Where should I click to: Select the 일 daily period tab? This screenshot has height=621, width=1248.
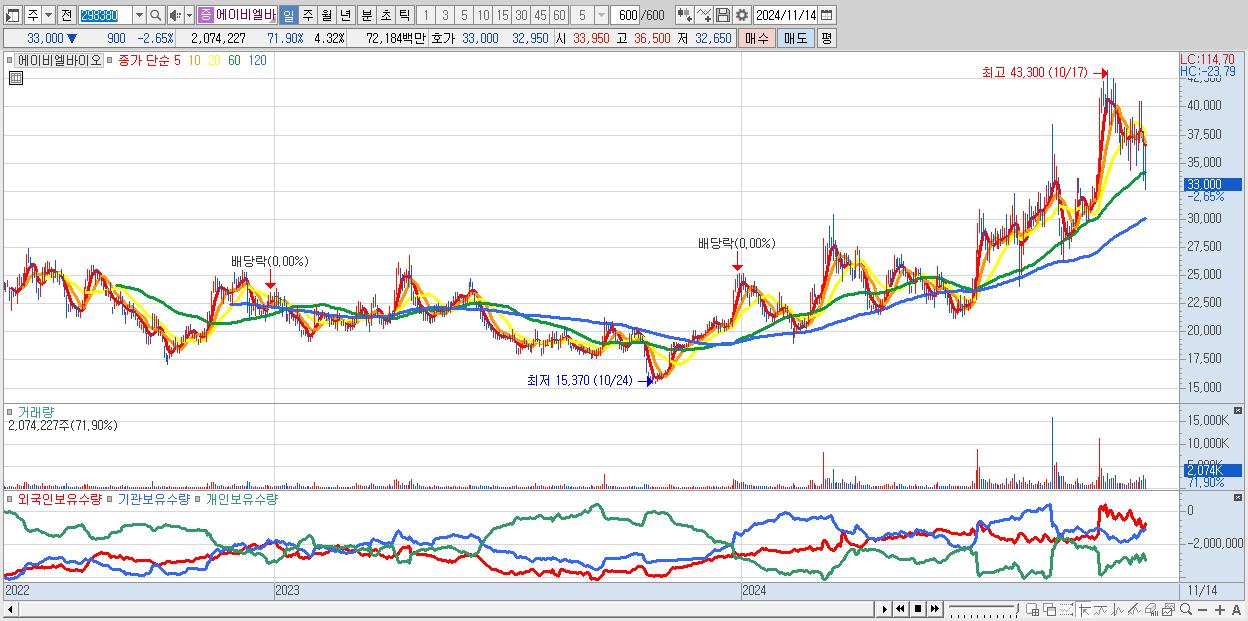(288, 15)
